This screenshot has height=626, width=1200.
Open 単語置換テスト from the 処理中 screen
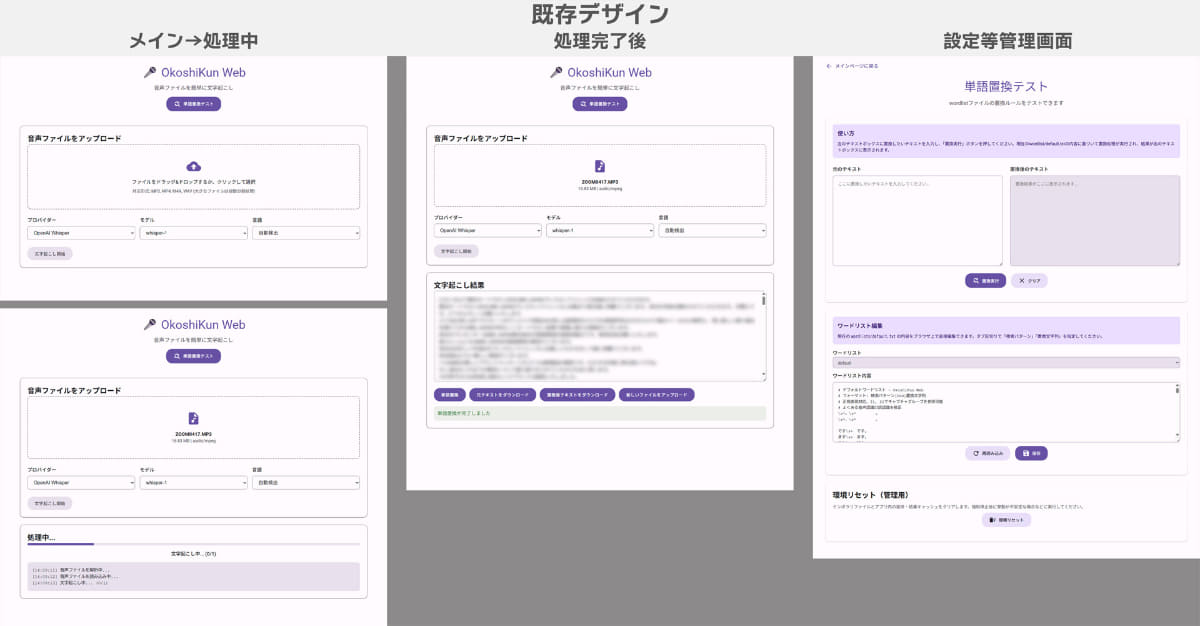(x=194, y=356)
